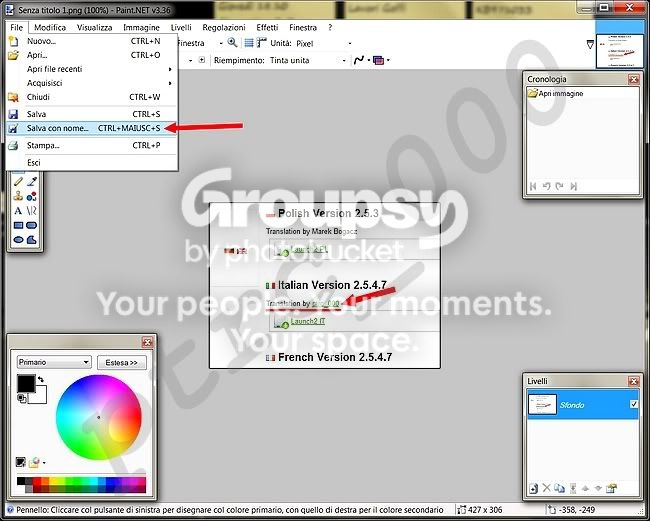Select the Recolor tool

click(32, 196)
